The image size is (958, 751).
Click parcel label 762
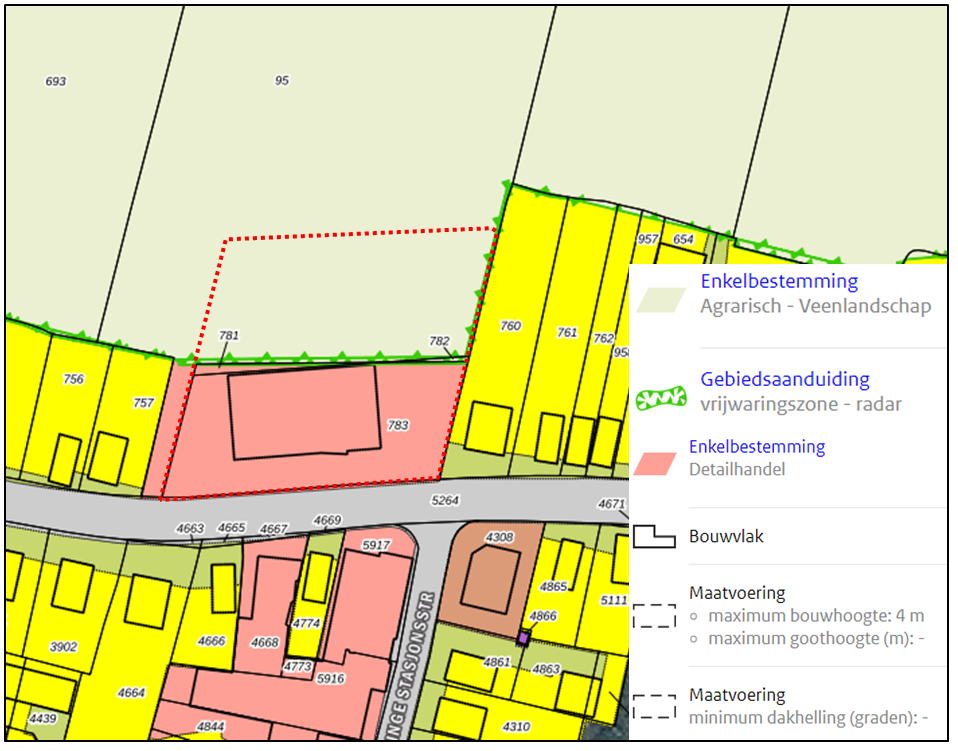[604, 338]
